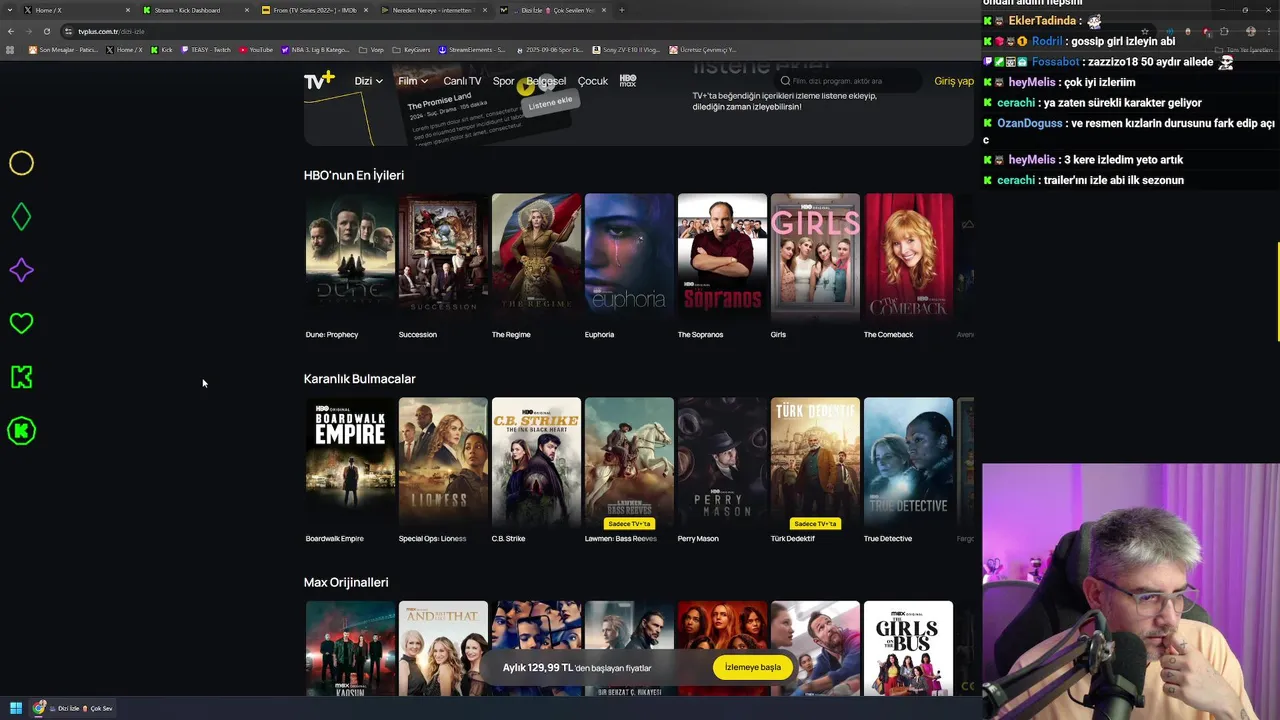
Task: Open the Lawmen: Bass Reeves poster
Action: (629, 462)
